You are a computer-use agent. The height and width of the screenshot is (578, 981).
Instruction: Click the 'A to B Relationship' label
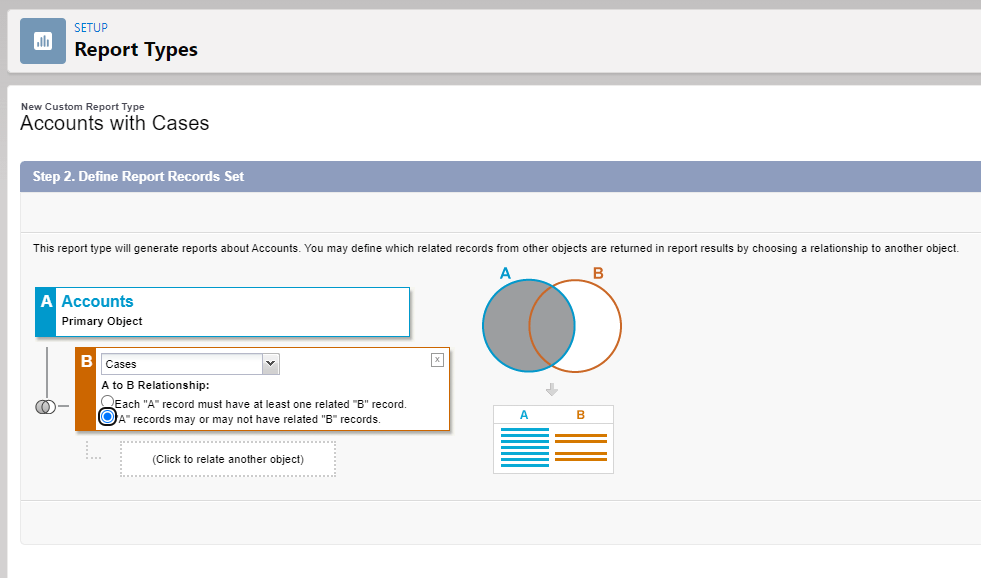155,385
